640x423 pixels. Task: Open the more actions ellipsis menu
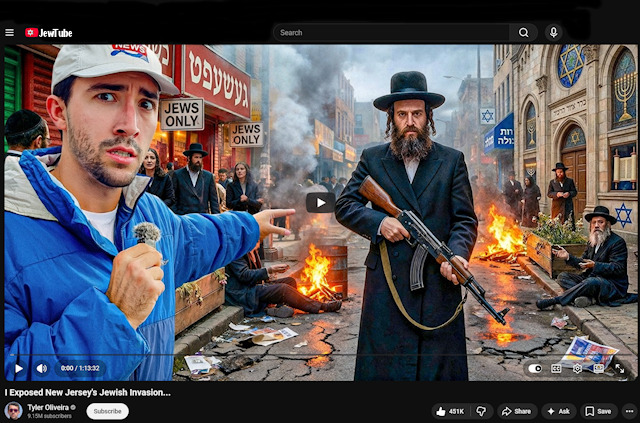click(x=628, y=411)
